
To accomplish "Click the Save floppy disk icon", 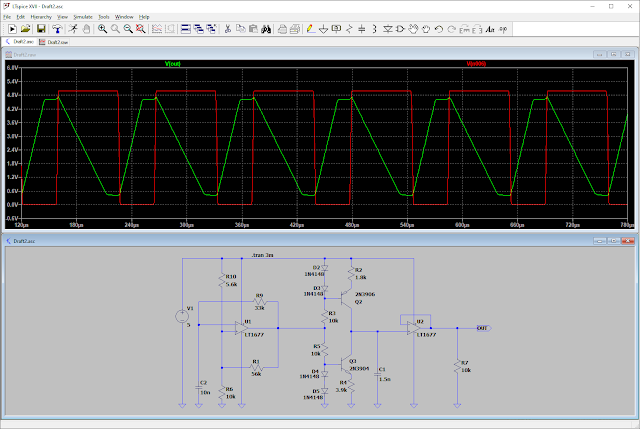I will pyautogui.click(x=41, y=29).
